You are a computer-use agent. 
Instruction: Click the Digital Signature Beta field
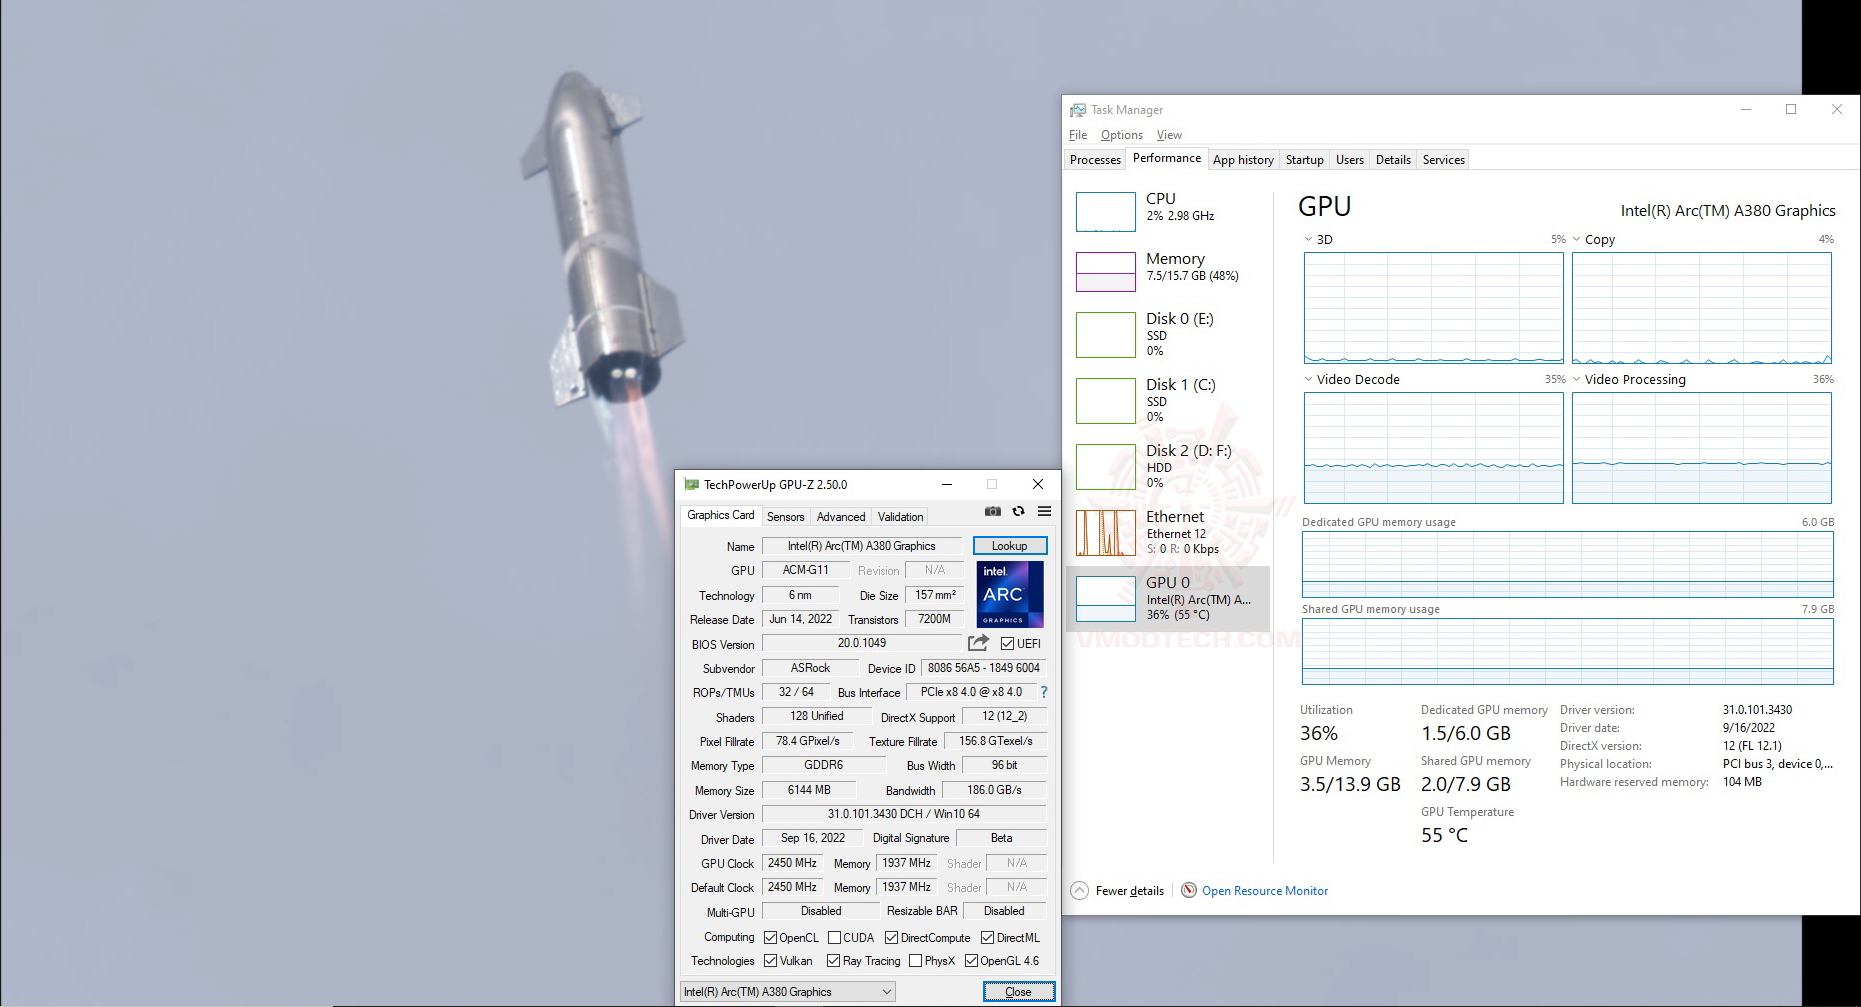tap(1001, 838)
